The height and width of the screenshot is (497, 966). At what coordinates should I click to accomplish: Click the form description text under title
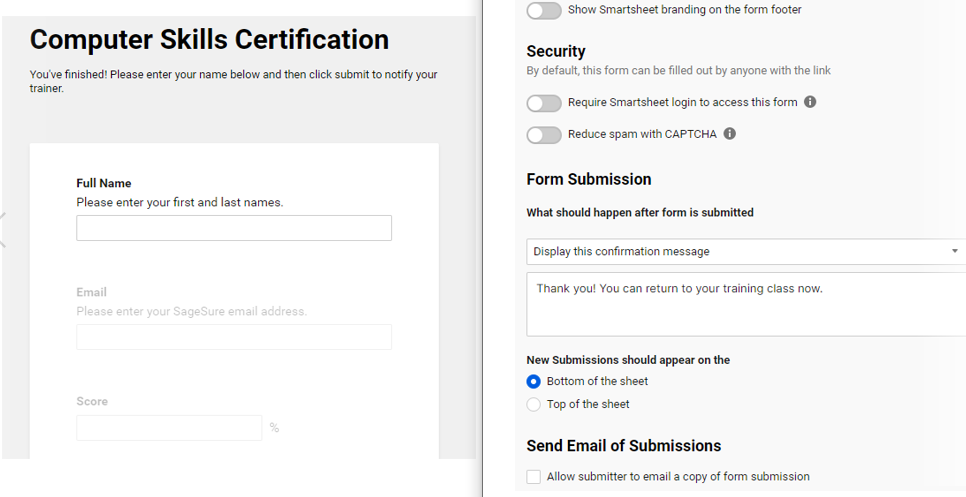[233, 81]
